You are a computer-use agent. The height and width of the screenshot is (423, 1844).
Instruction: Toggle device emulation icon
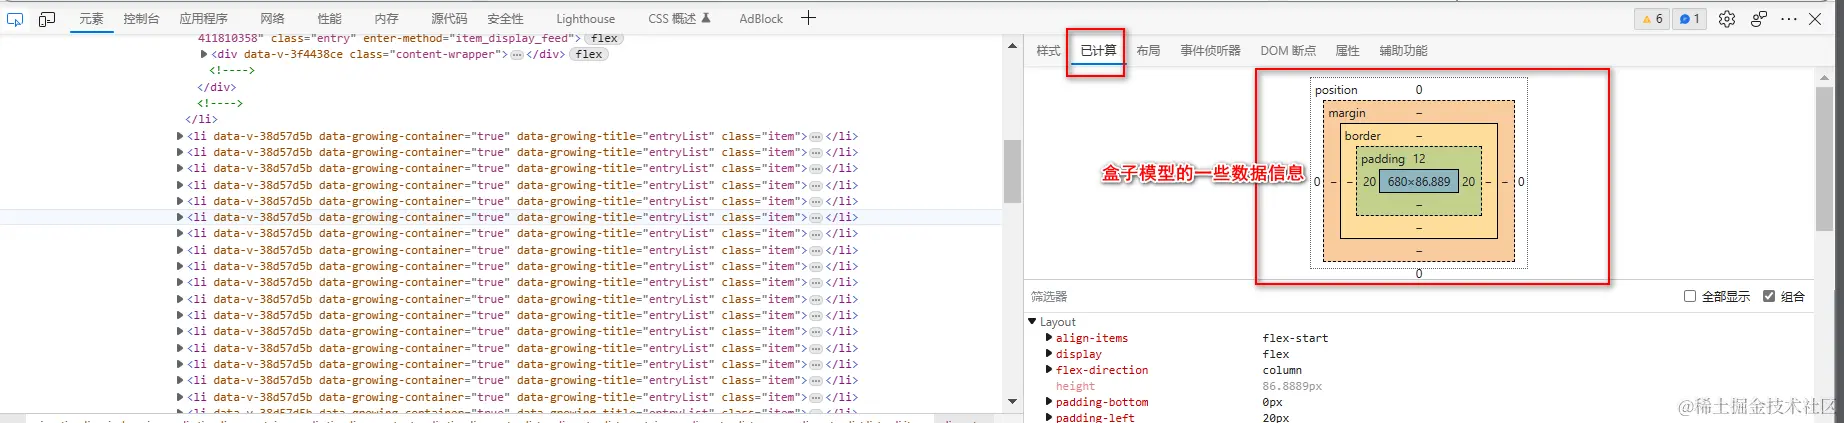click(47, 18)
